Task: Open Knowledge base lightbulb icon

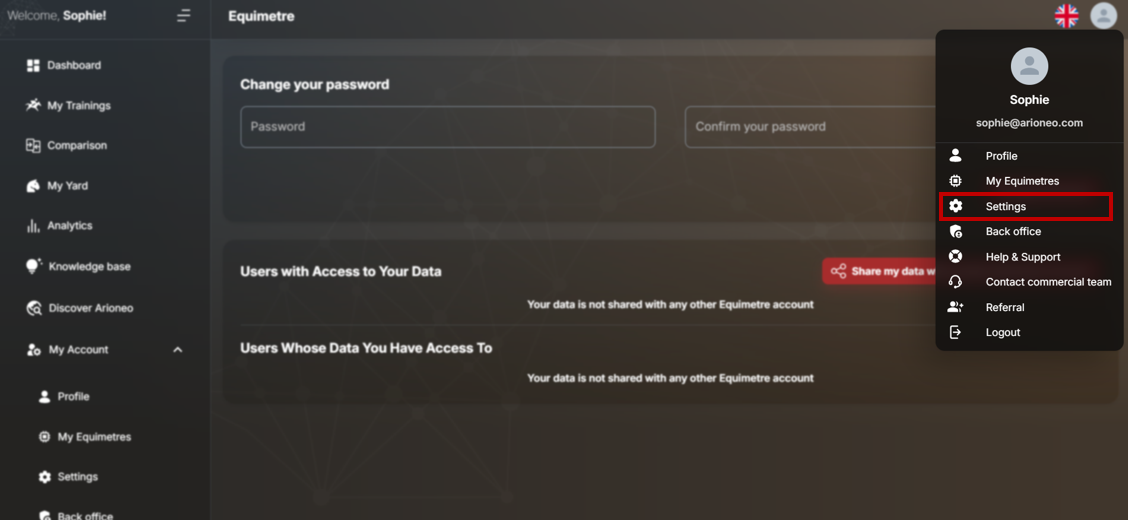Action: (34, 266)
